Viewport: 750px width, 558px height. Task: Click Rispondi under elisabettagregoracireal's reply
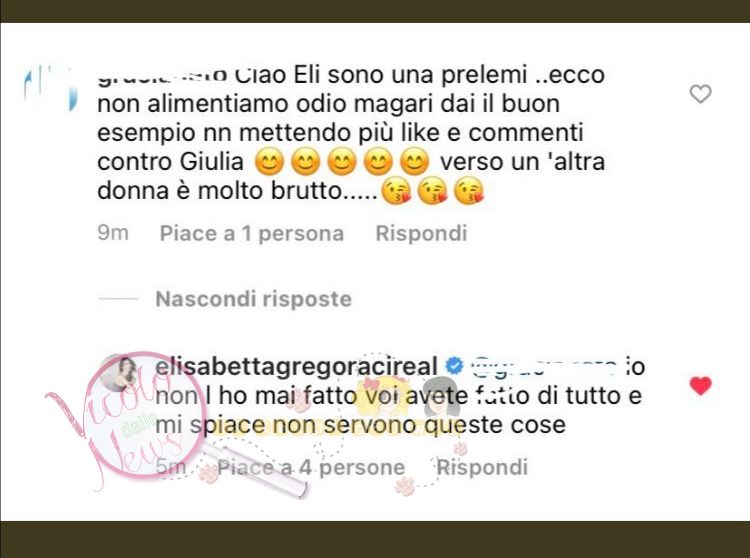coord(482,467)
